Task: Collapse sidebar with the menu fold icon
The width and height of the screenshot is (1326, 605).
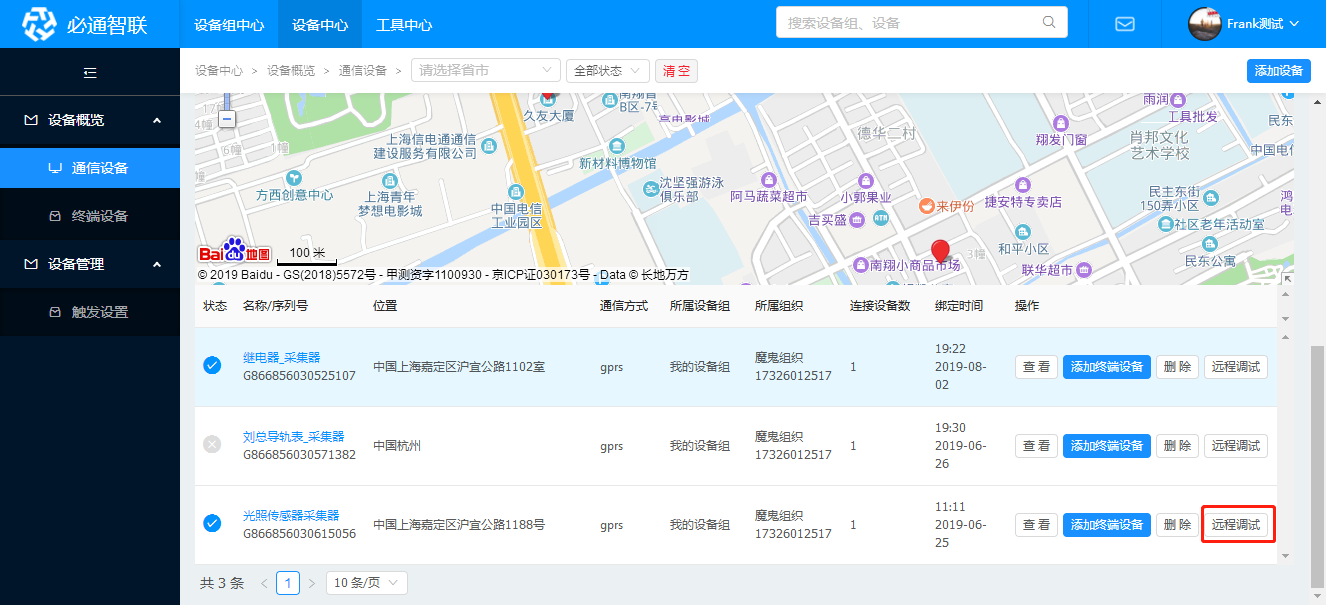Action: click(90, 72)
